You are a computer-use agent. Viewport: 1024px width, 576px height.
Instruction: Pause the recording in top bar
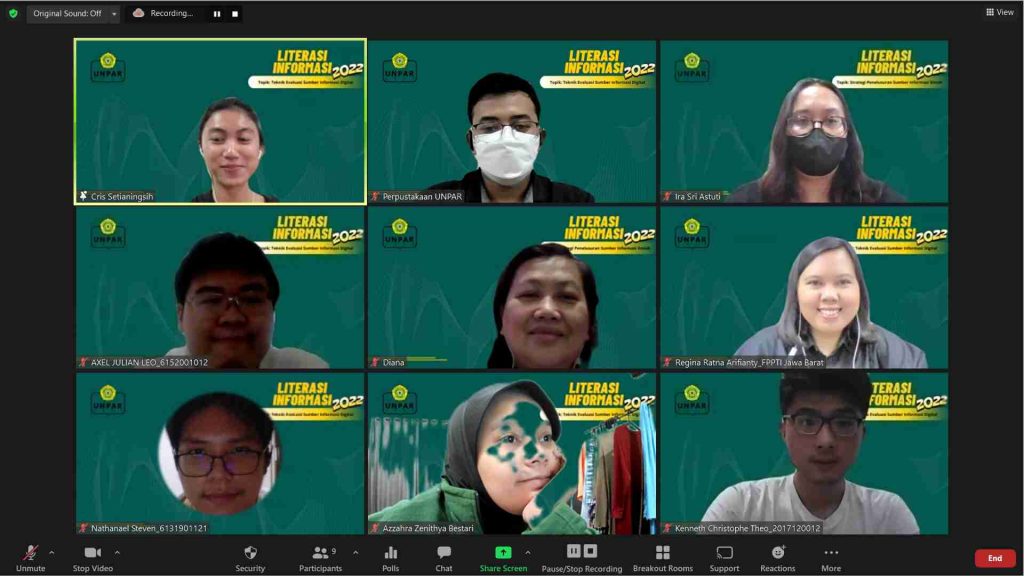tap(217, 14)
